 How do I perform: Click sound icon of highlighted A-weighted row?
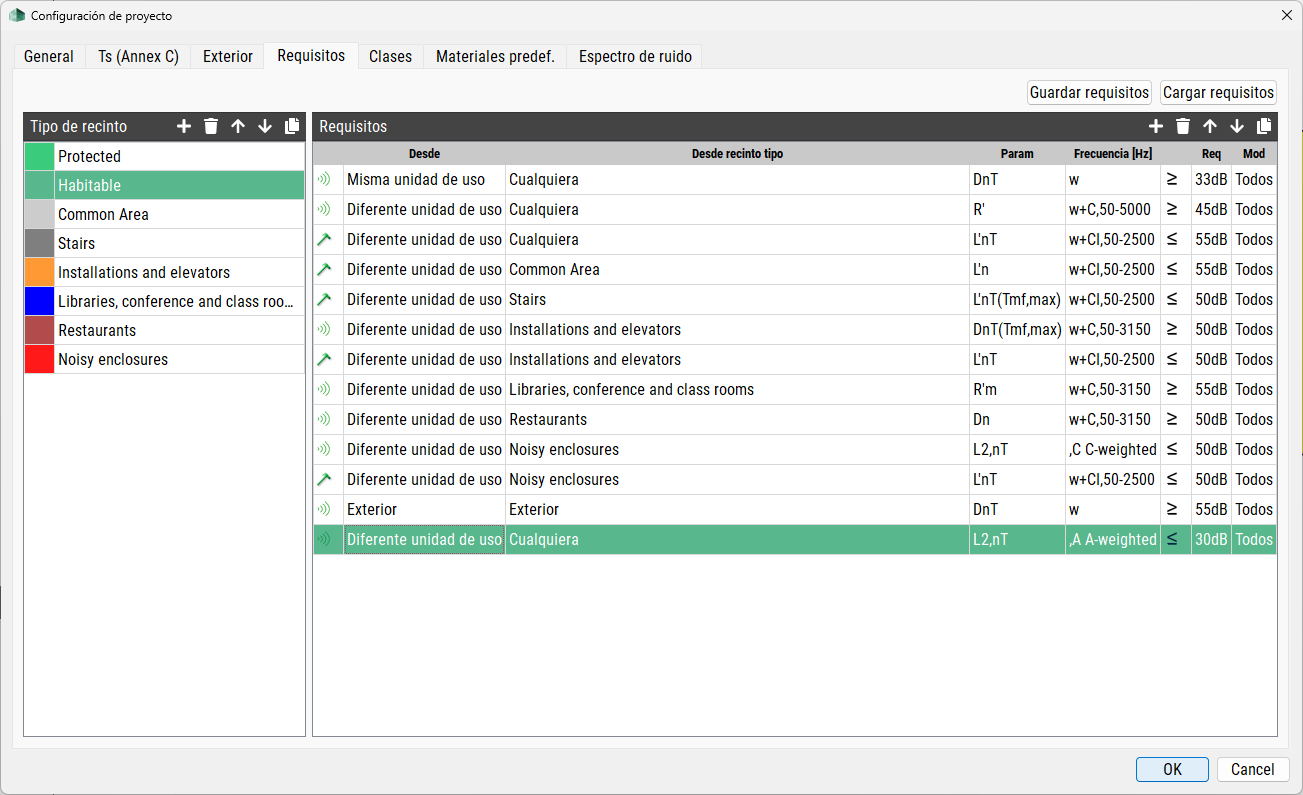324,540
